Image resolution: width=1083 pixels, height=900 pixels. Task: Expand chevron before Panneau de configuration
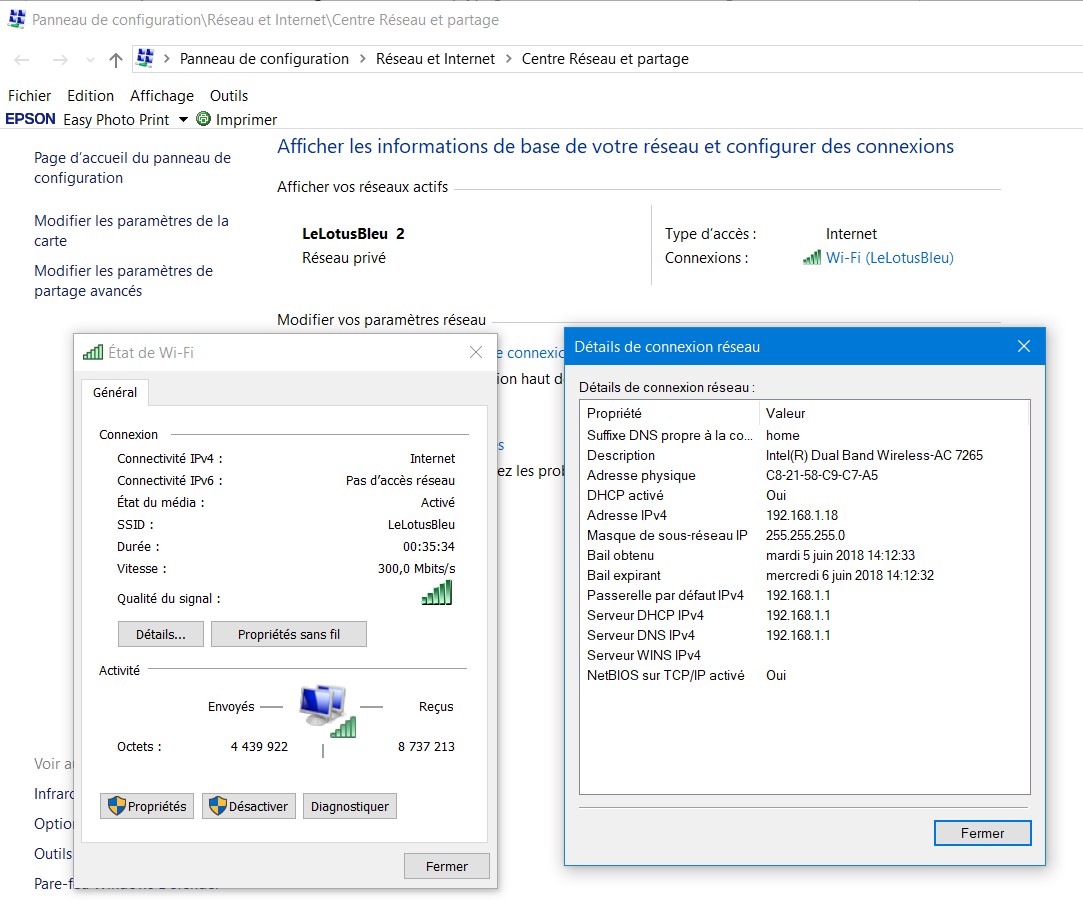click(166, 59)
